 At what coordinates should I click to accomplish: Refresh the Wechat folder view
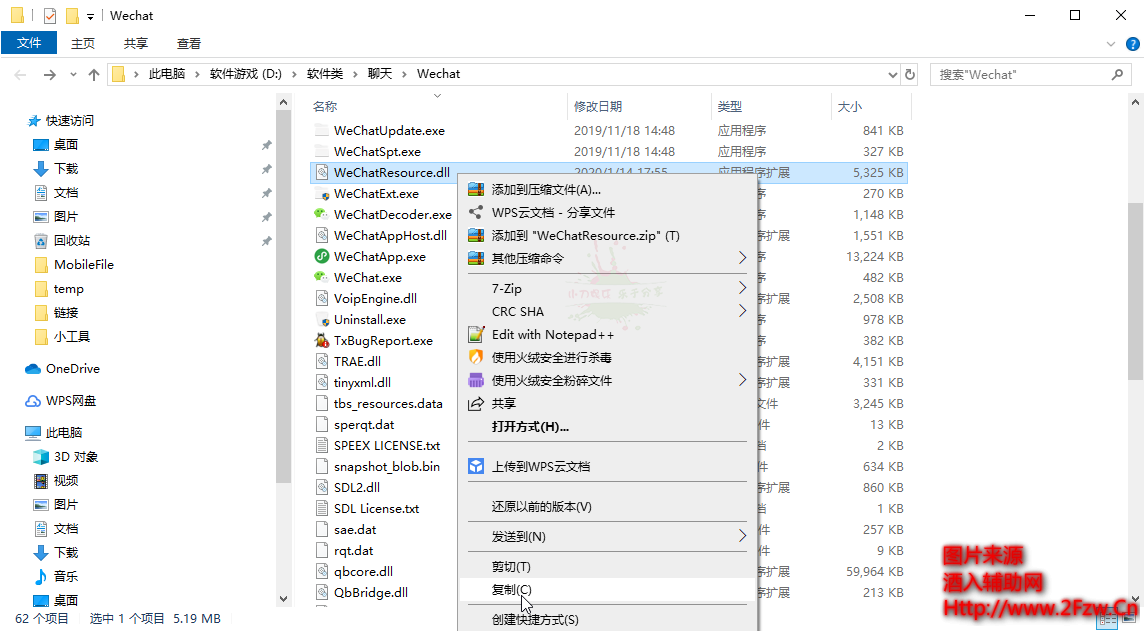[x=910, y=74]
